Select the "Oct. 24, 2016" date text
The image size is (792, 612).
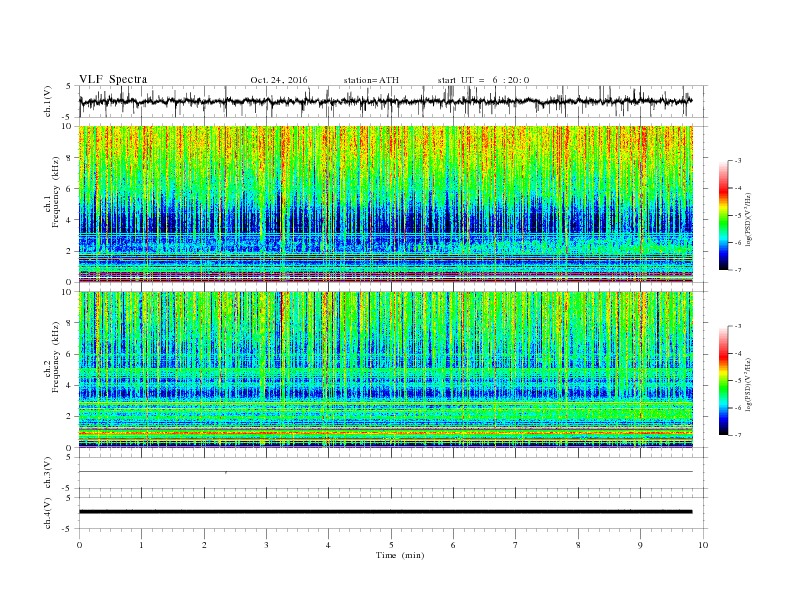tap(279, 80)
